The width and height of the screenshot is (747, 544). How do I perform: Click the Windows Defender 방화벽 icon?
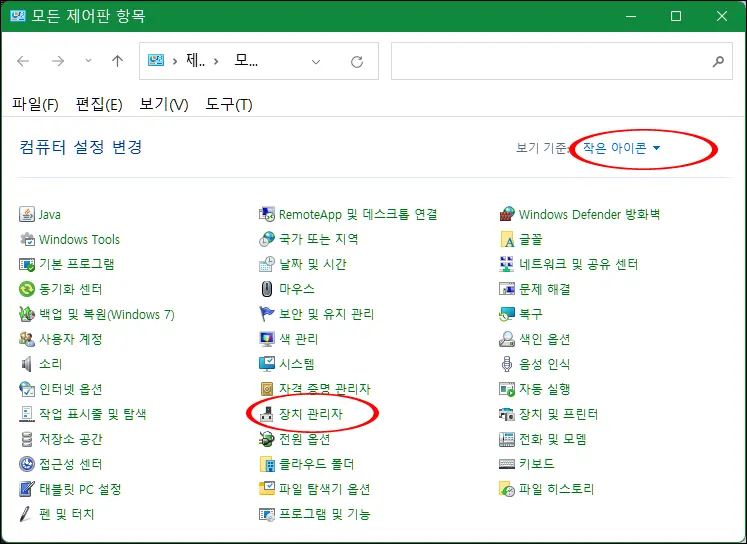coord(507,214)
